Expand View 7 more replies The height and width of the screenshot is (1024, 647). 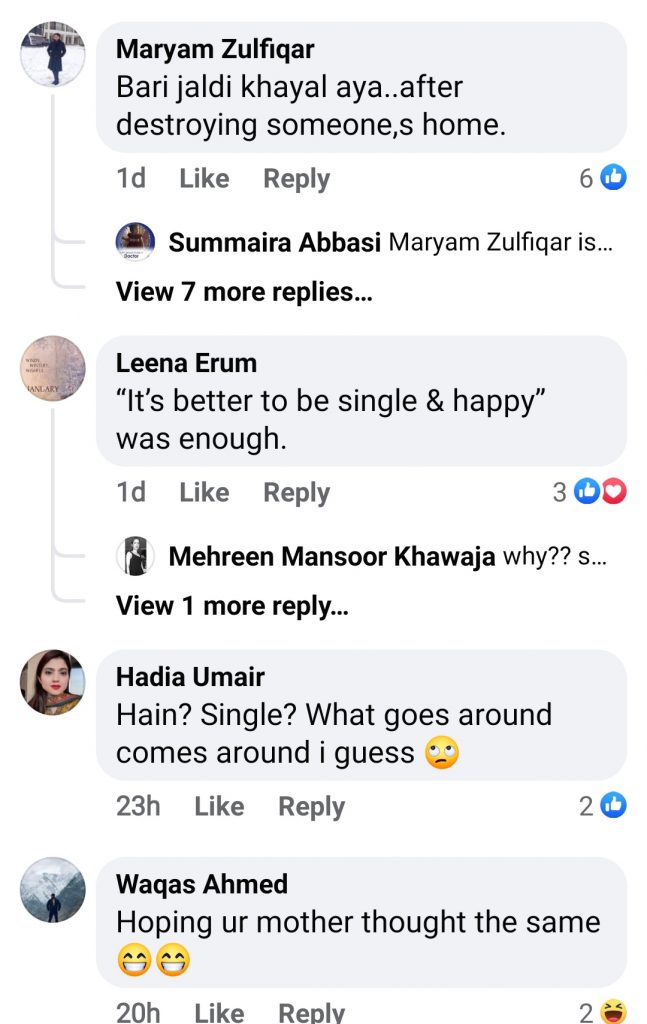(x=237, y=292)
